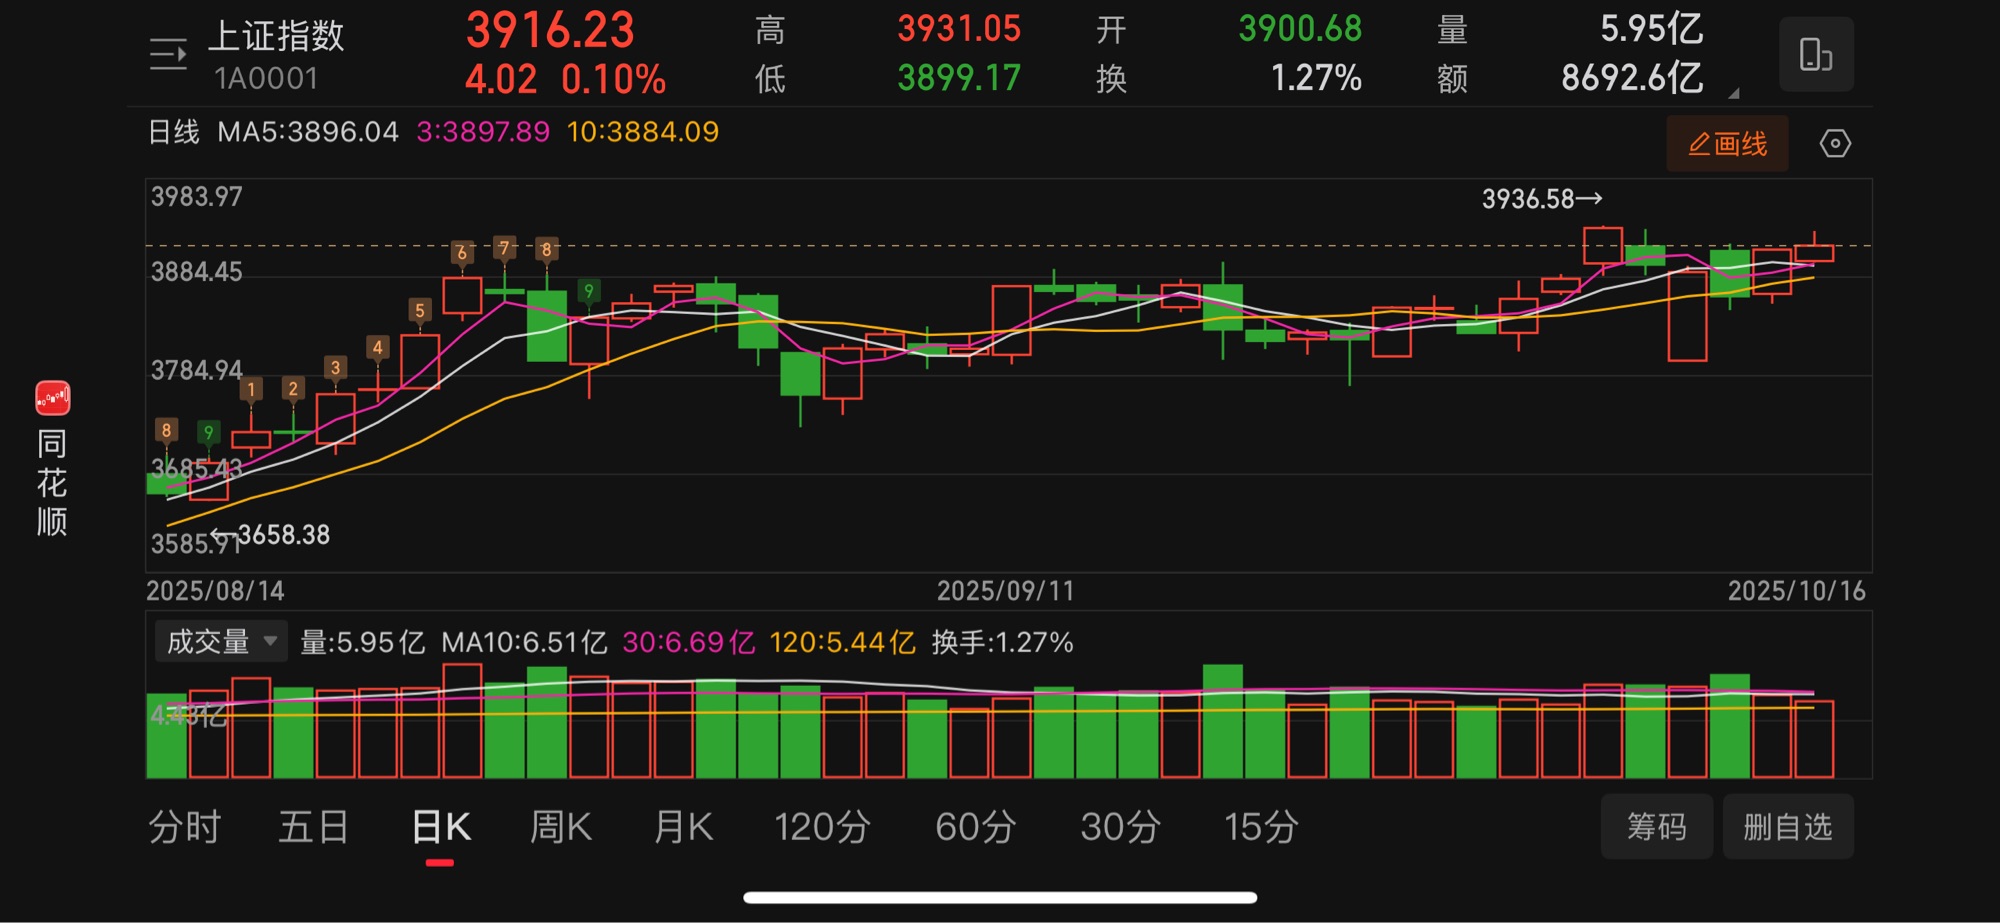The image size is (2000, 923).
Task: Tap the 3936.58 high price marker
Action: coord(1541,199)
